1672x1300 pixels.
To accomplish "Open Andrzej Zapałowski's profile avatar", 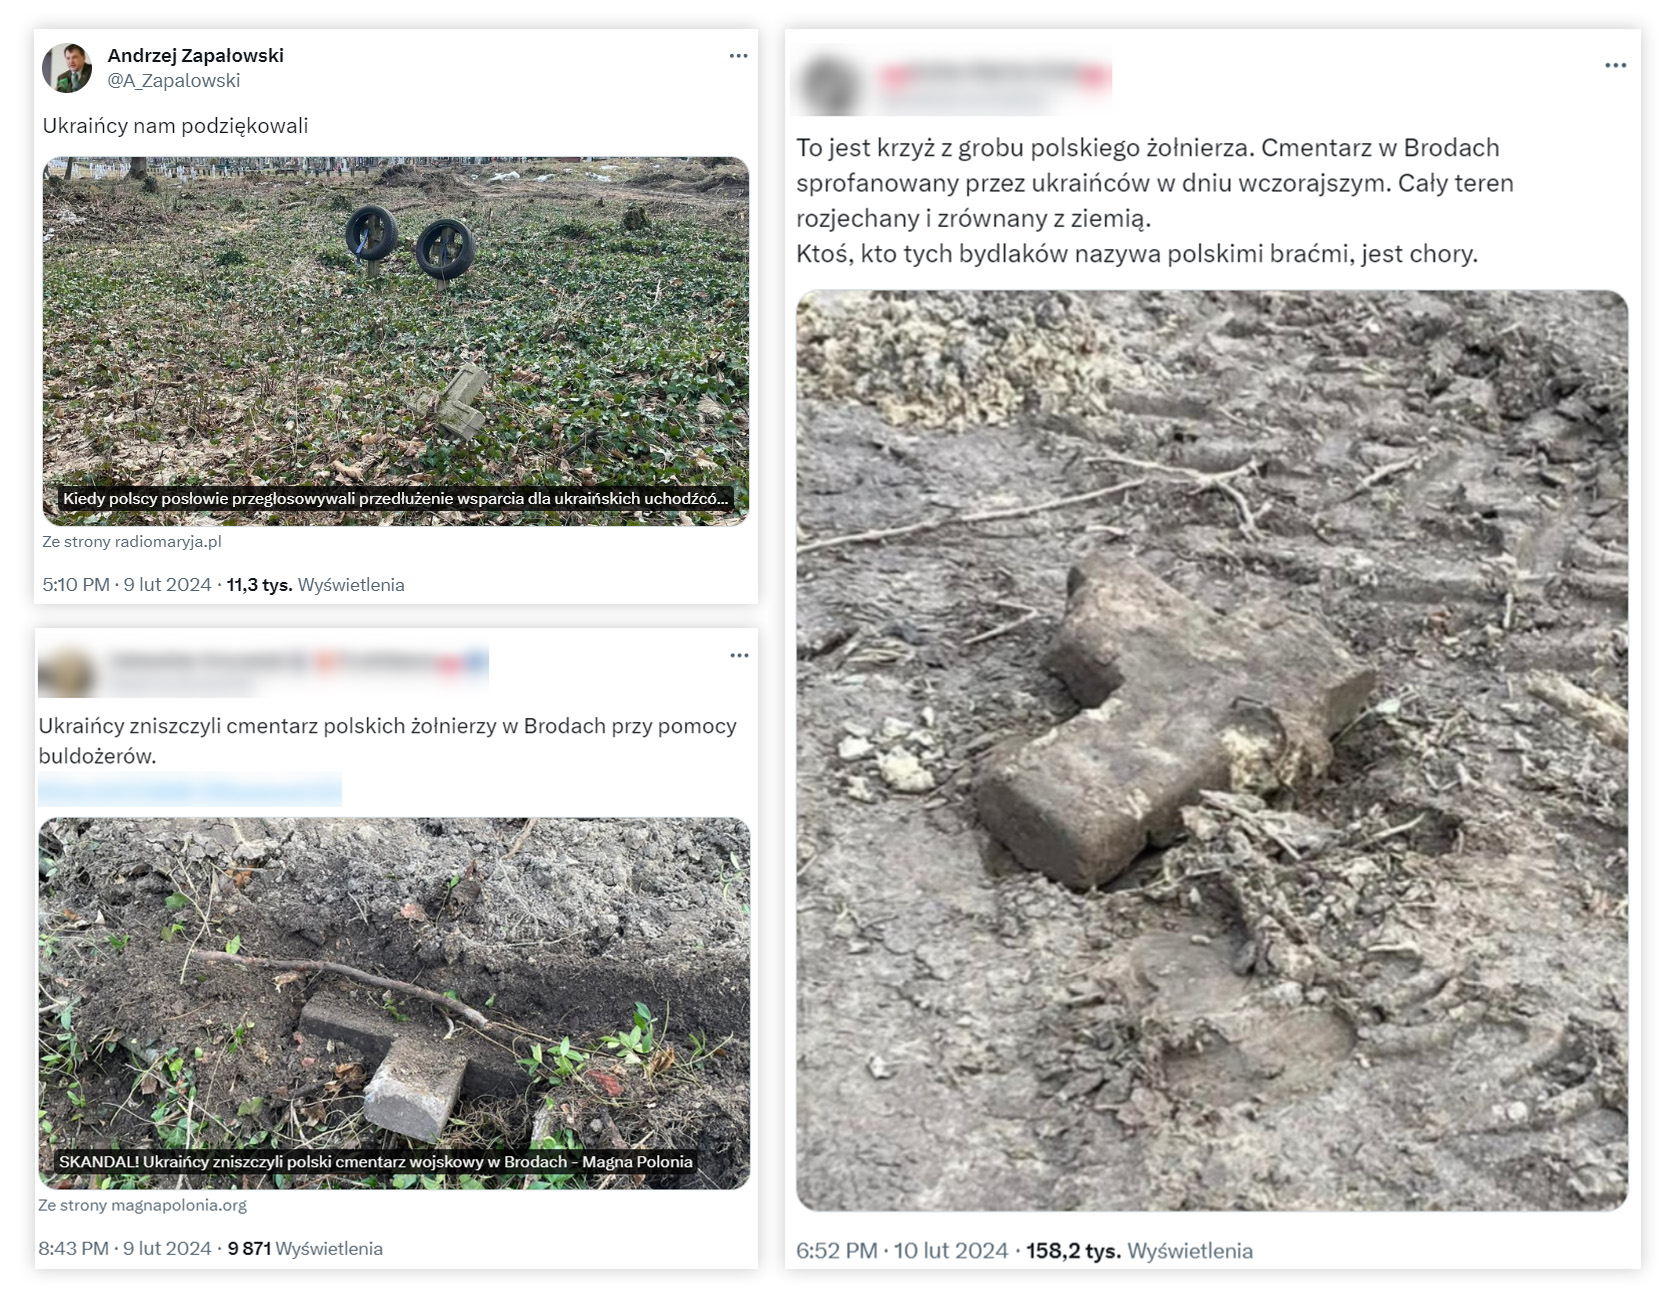I will tap(67, 68).
